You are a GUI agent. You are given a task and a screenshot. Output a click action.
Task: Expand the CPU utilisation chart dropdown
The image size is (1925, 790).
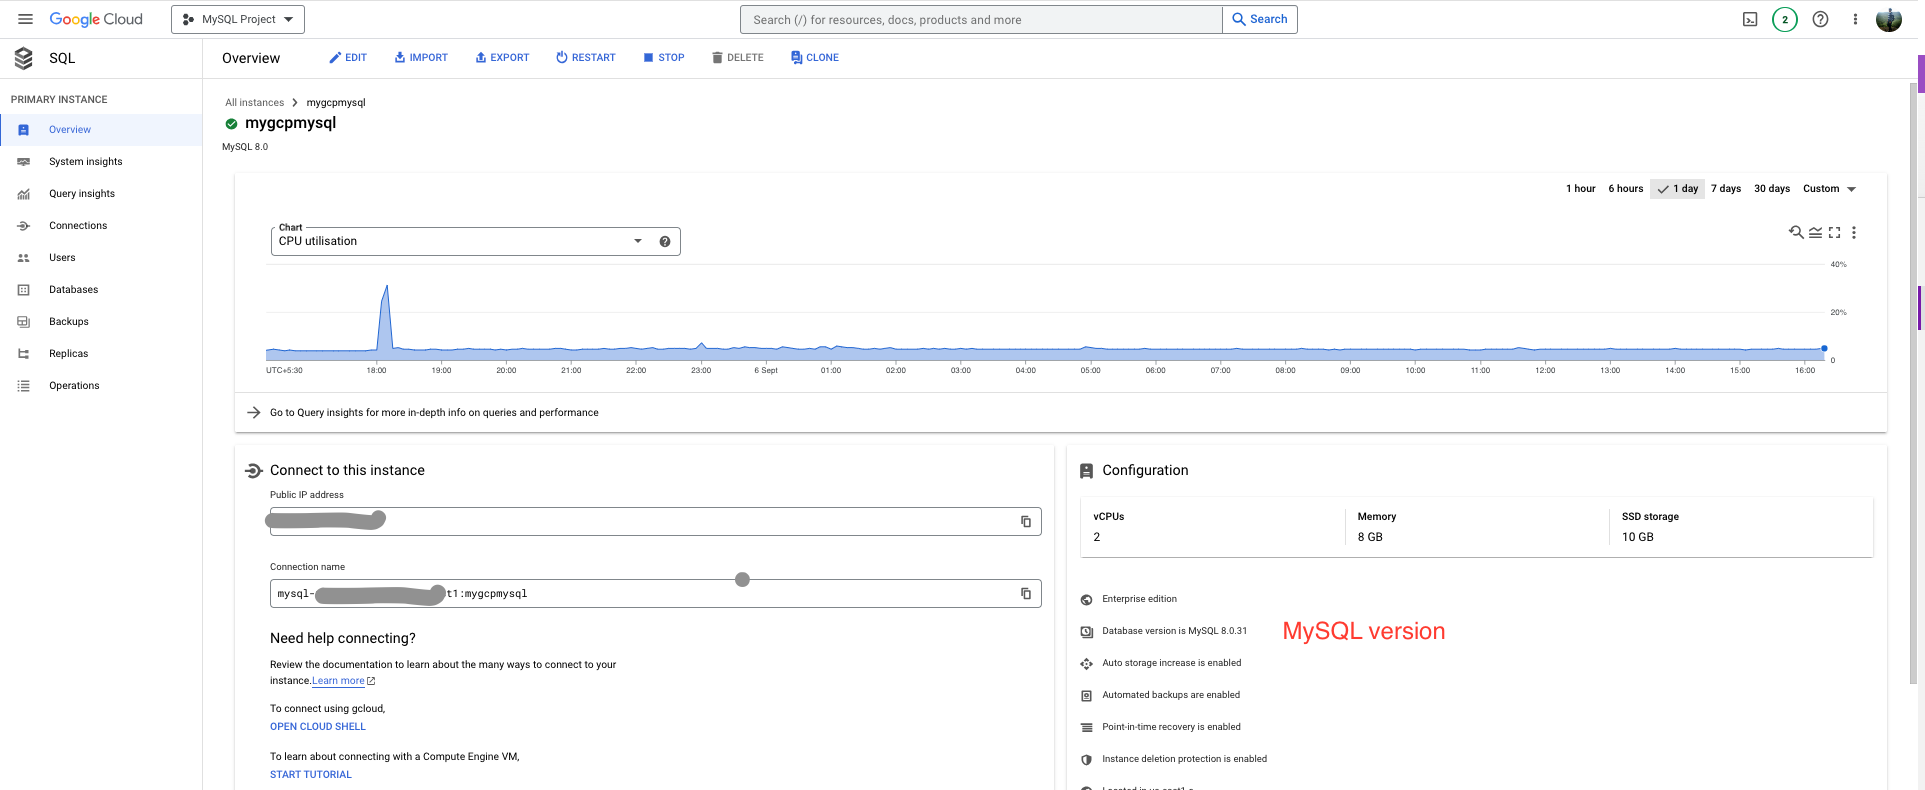pos(638,241)
